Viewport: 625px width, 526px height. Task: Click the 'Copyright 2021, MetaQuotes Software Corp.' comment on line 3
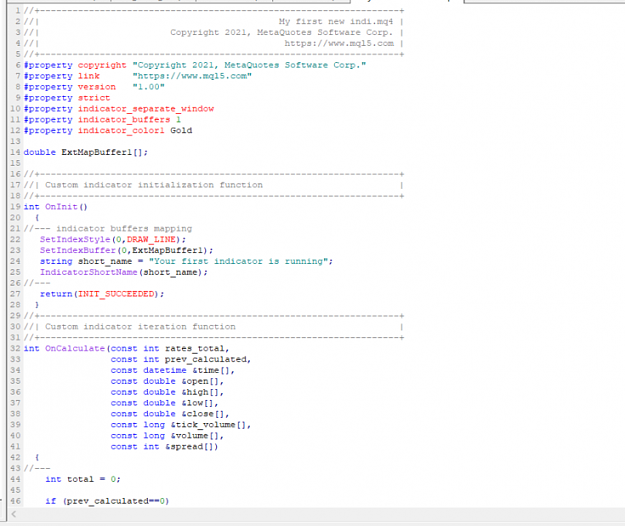281,33
